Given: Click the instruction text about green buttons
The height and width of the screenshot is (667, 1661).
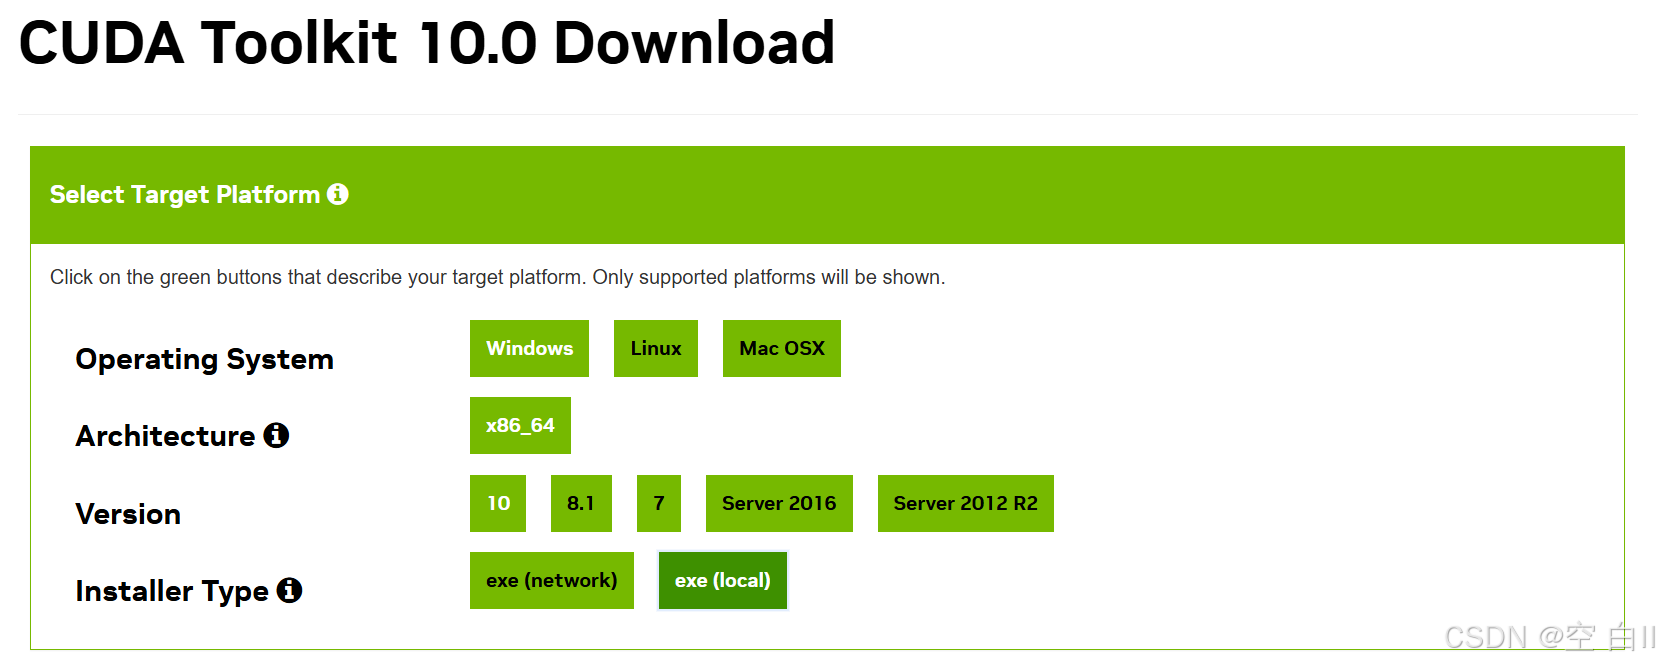Looking at the screenshot, I should [x=498, y=277].
